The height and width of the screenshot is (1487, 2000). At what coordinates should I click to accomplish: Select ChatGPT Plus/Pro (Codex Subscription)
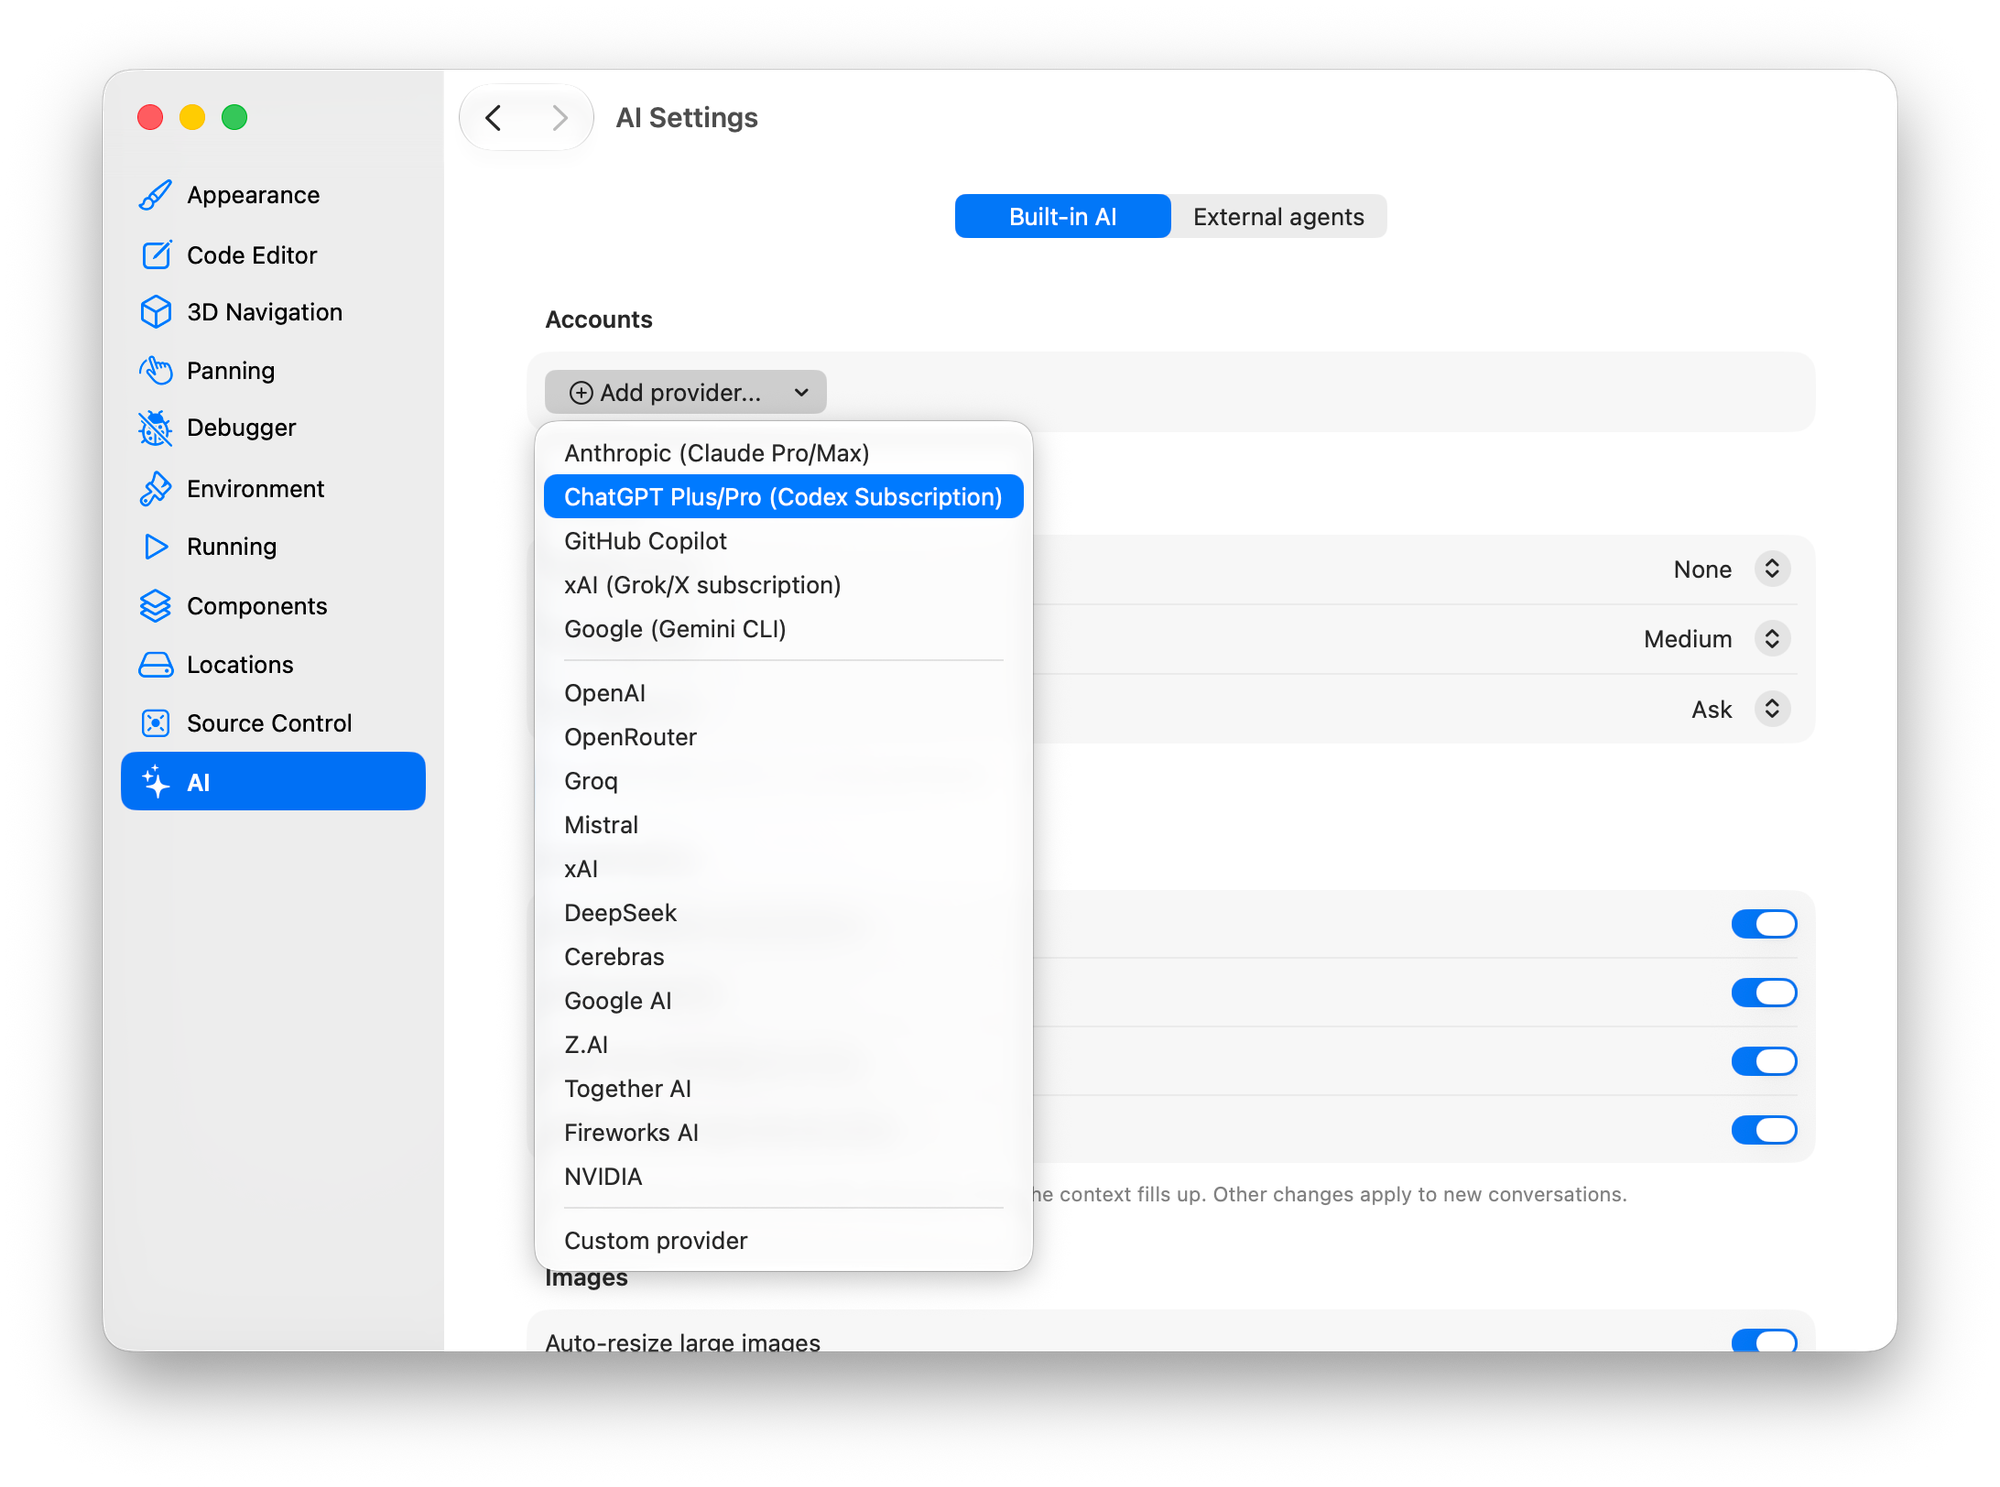tap(783, 497)
